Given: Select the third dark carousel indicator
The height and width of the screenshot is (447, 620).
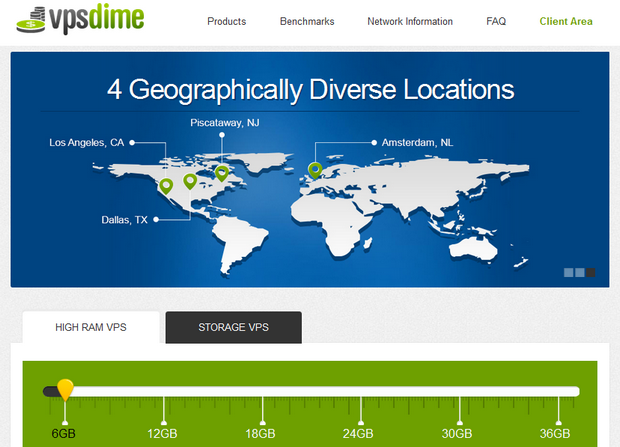Looking at the screenshot, I should (x=591, y=273).
